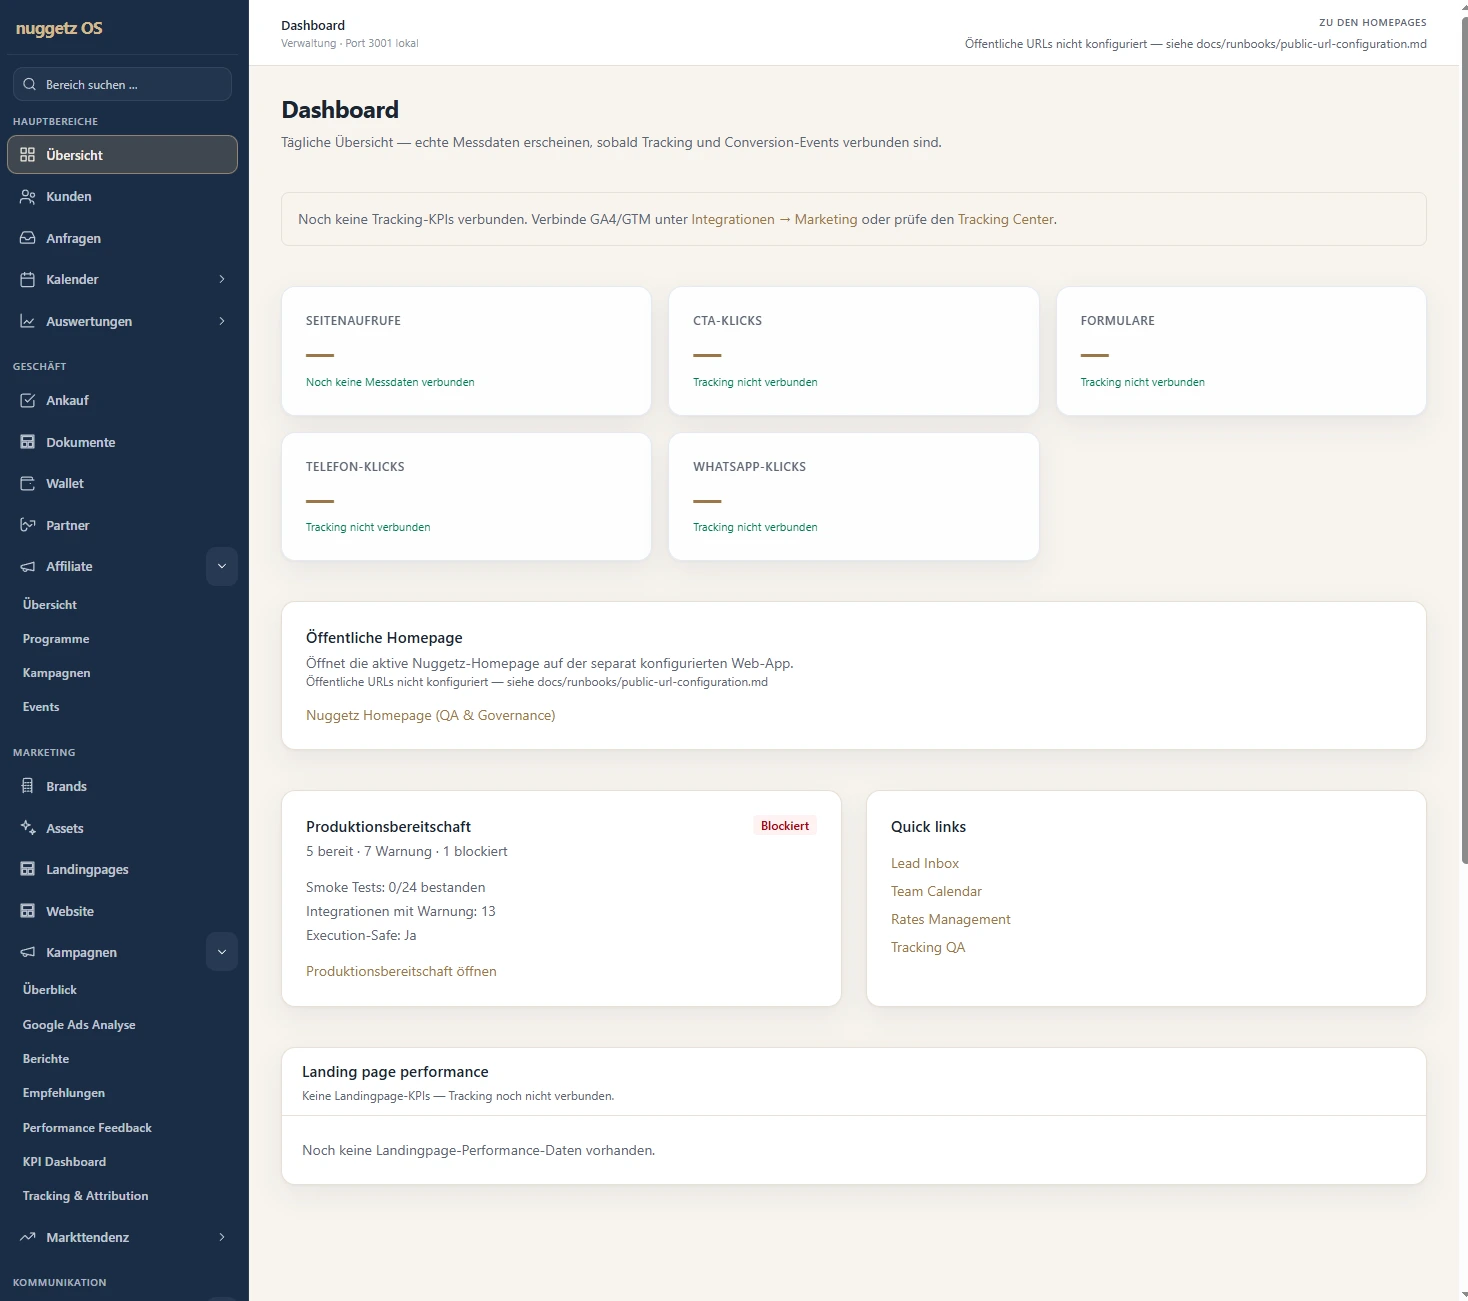Click the Ankauf checkmark icon
This screenshot has width=1468, height=1301.
[x=28, y=400]
